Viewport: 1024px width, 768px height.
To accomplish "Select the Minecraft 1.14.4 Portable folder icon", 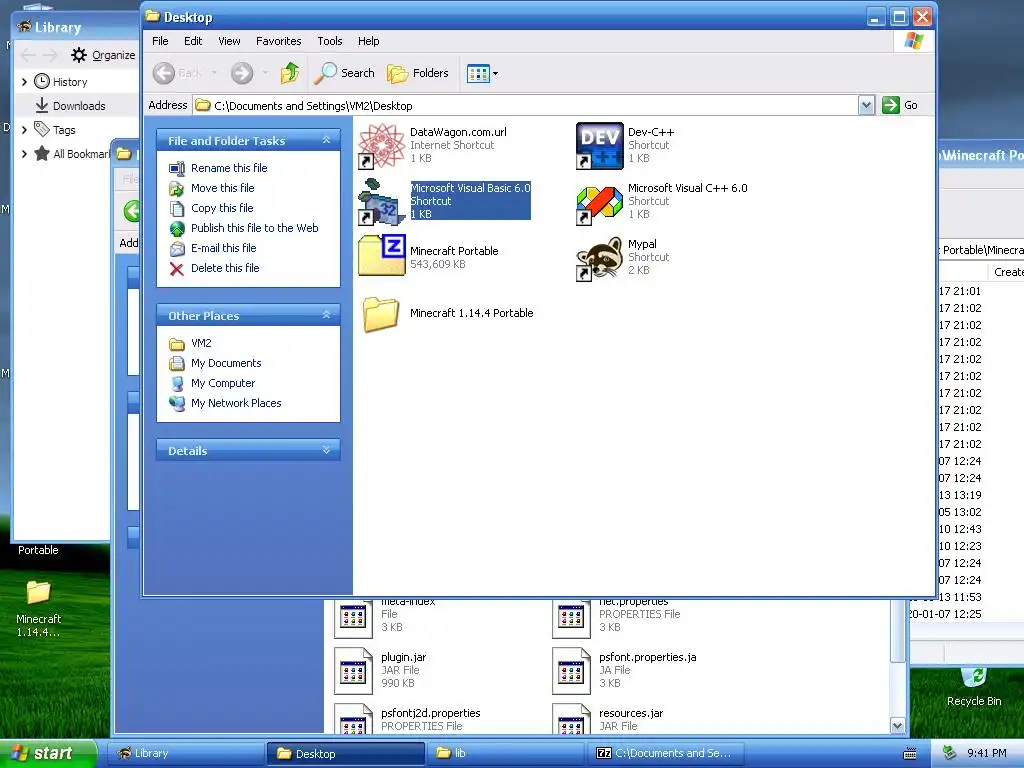I will (381, 313).
